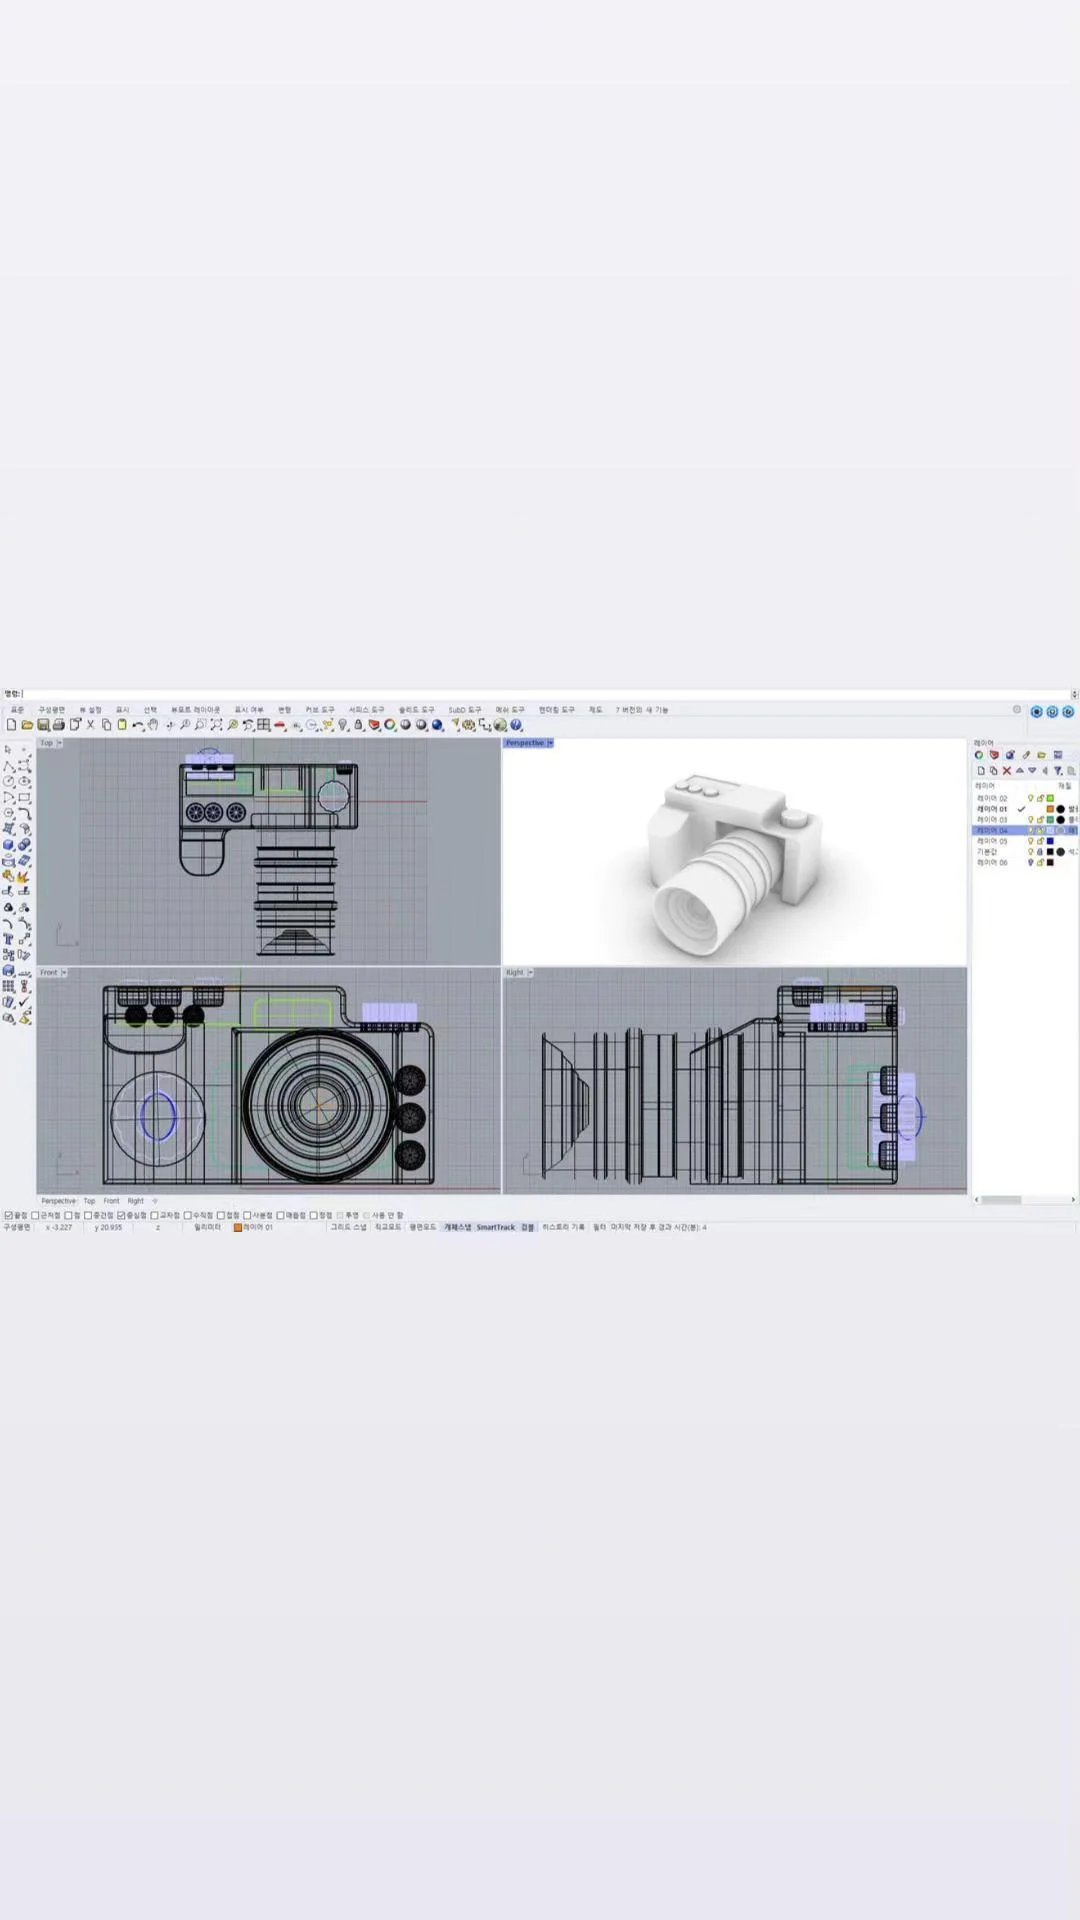This screenshot has height=1920, width=1080.
Task: Open the Front viewport title dropdown arrow
Action: 64,972
